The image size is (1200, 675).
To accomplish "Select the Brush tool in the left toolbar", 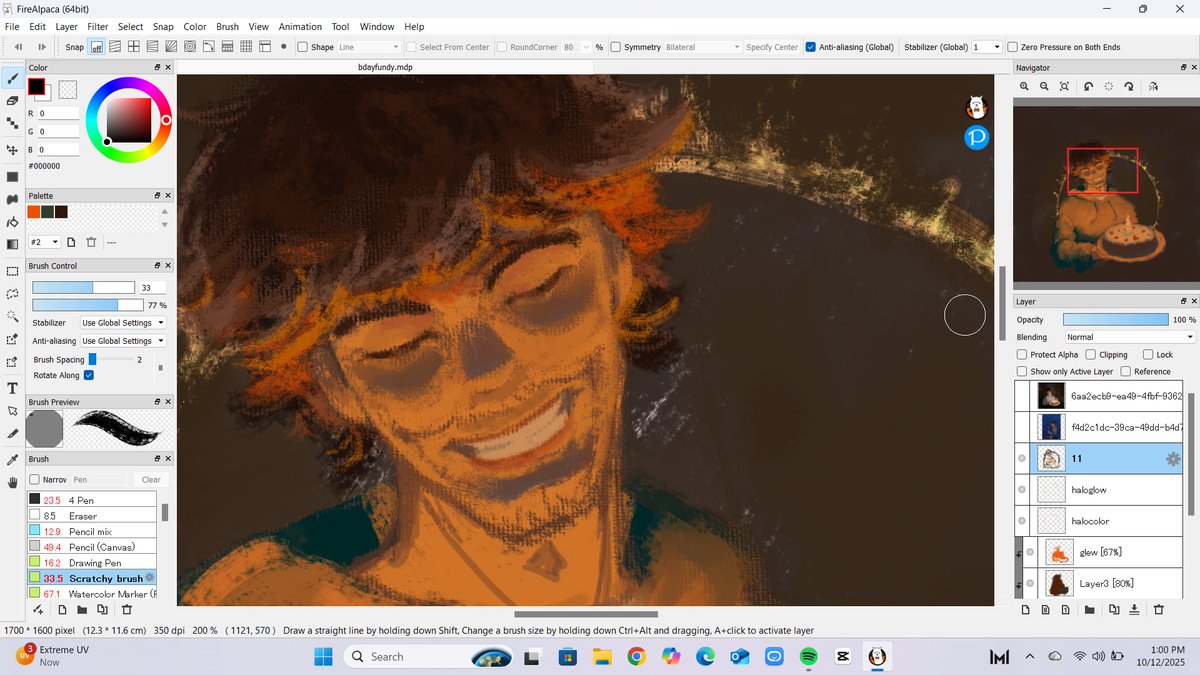I will tap(12, 77).
